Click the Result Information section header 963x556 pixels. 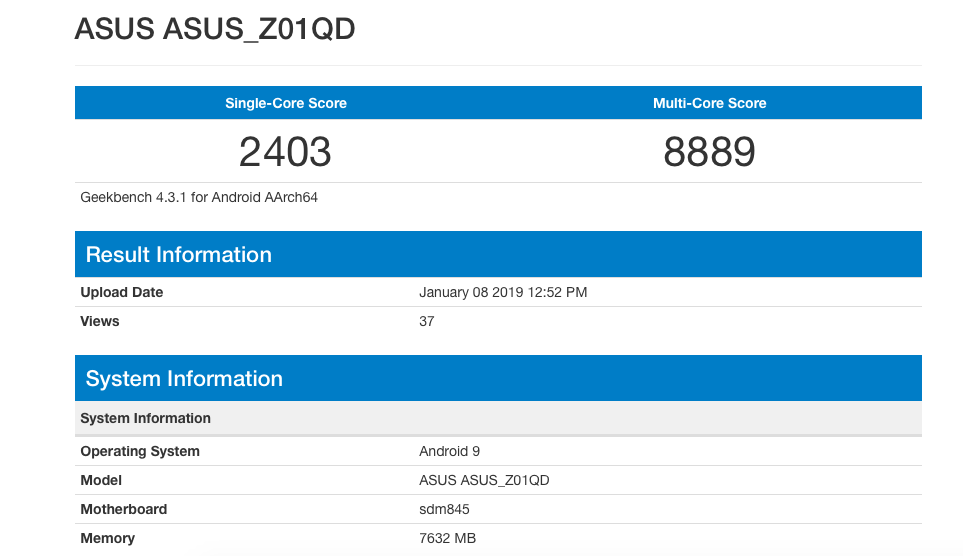tap(179, 255)
